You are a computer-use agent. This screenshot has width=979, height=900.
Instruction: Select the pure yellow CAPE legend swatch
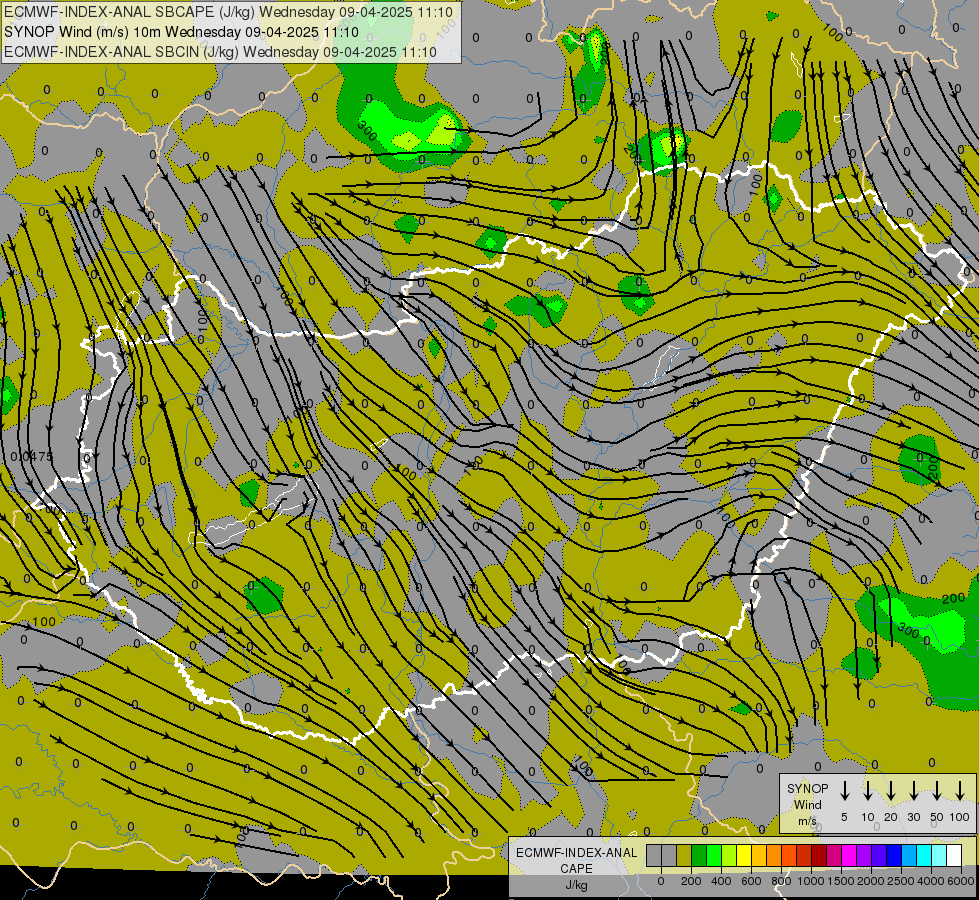744,855
